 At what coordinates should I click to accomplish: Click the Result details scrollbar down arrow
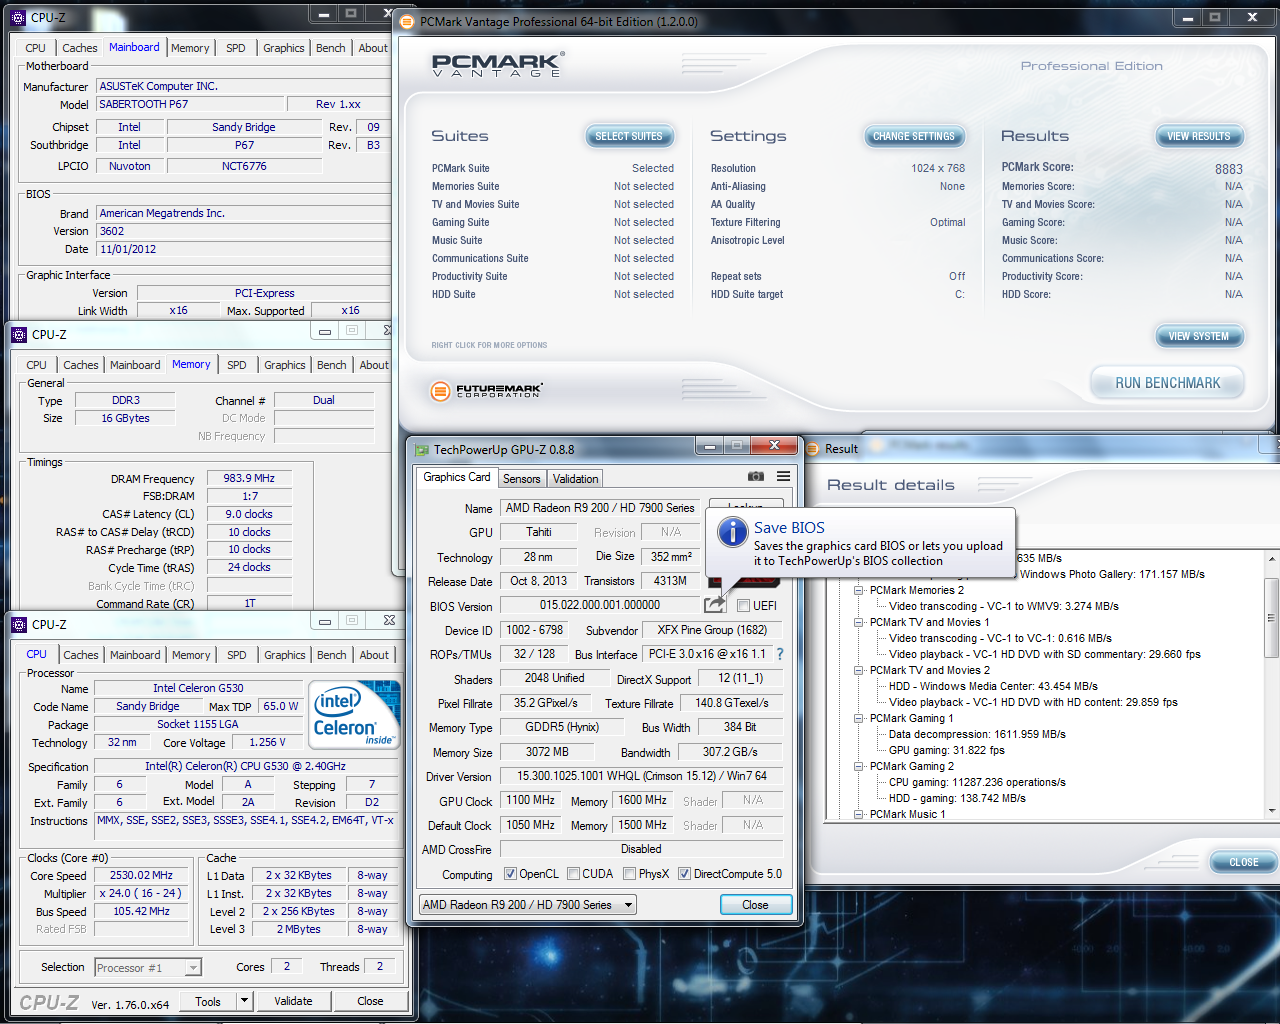1271,810
